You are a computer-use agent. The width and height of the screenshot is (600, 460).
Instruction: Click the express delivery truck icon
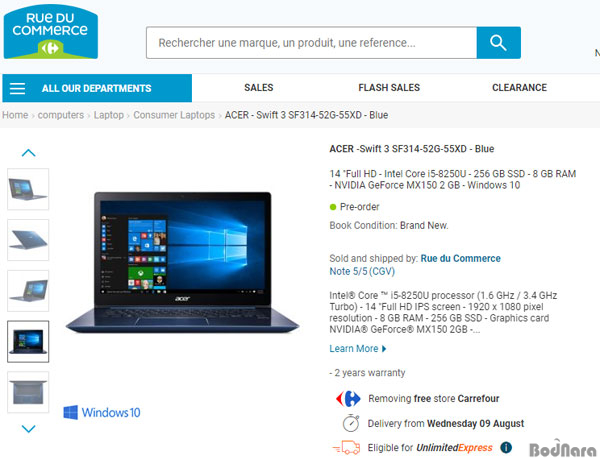[x=346, y=447]
